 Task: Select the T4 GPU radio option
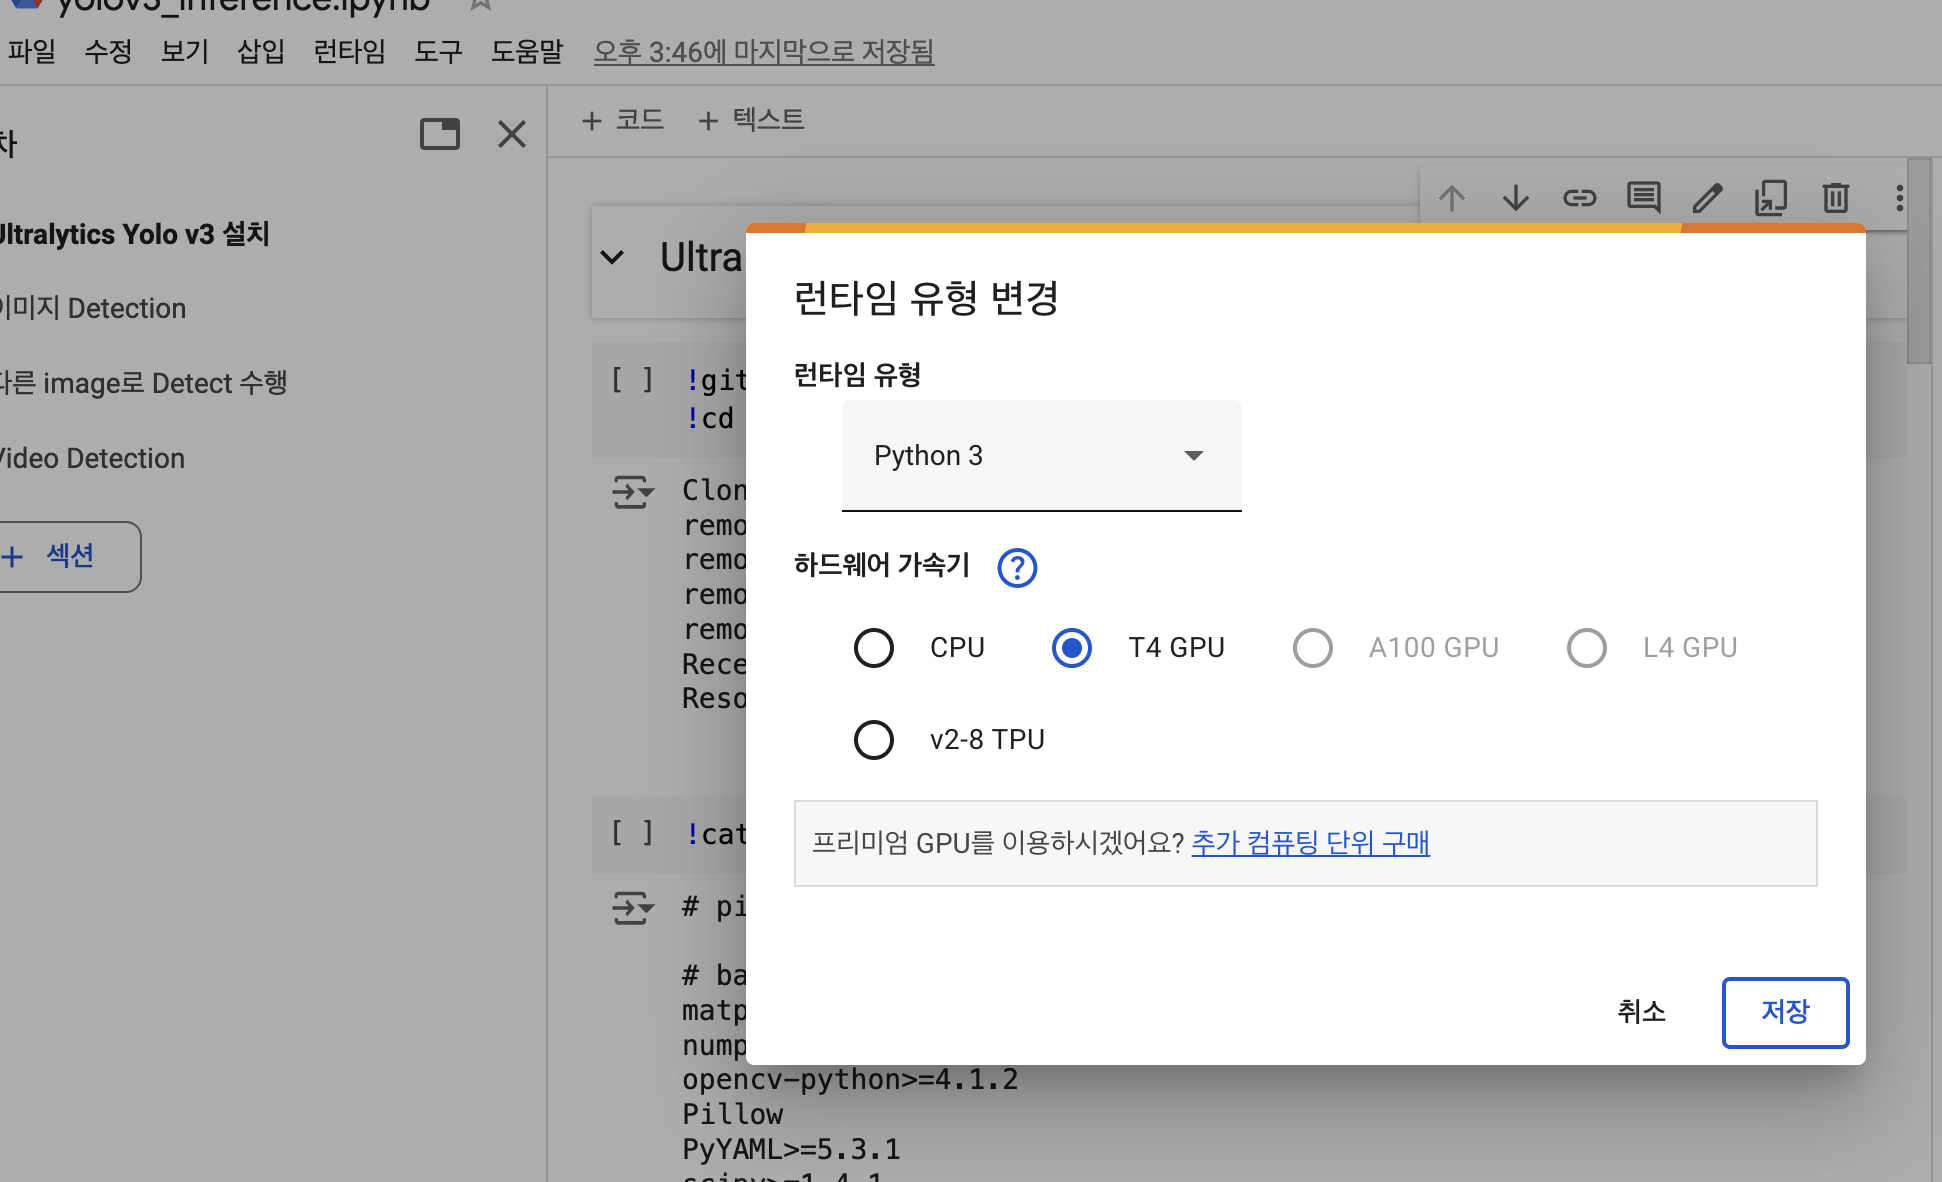point(1072,648)
